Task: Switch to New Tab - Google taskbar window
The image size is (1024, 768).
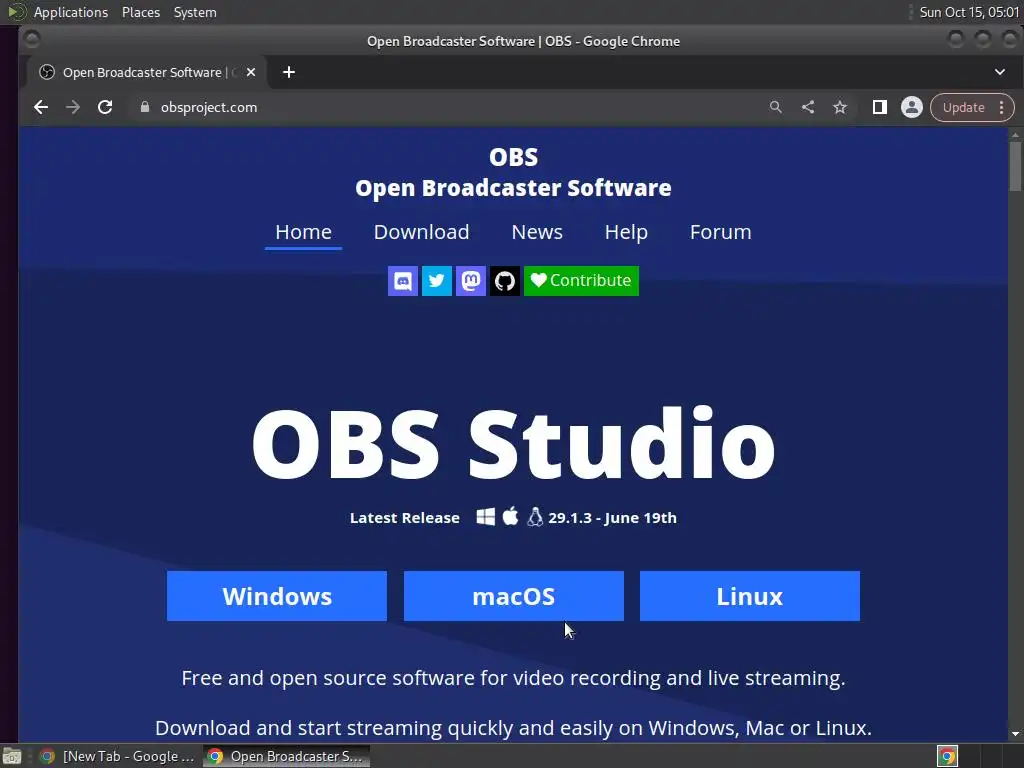Action: (117, 756)
